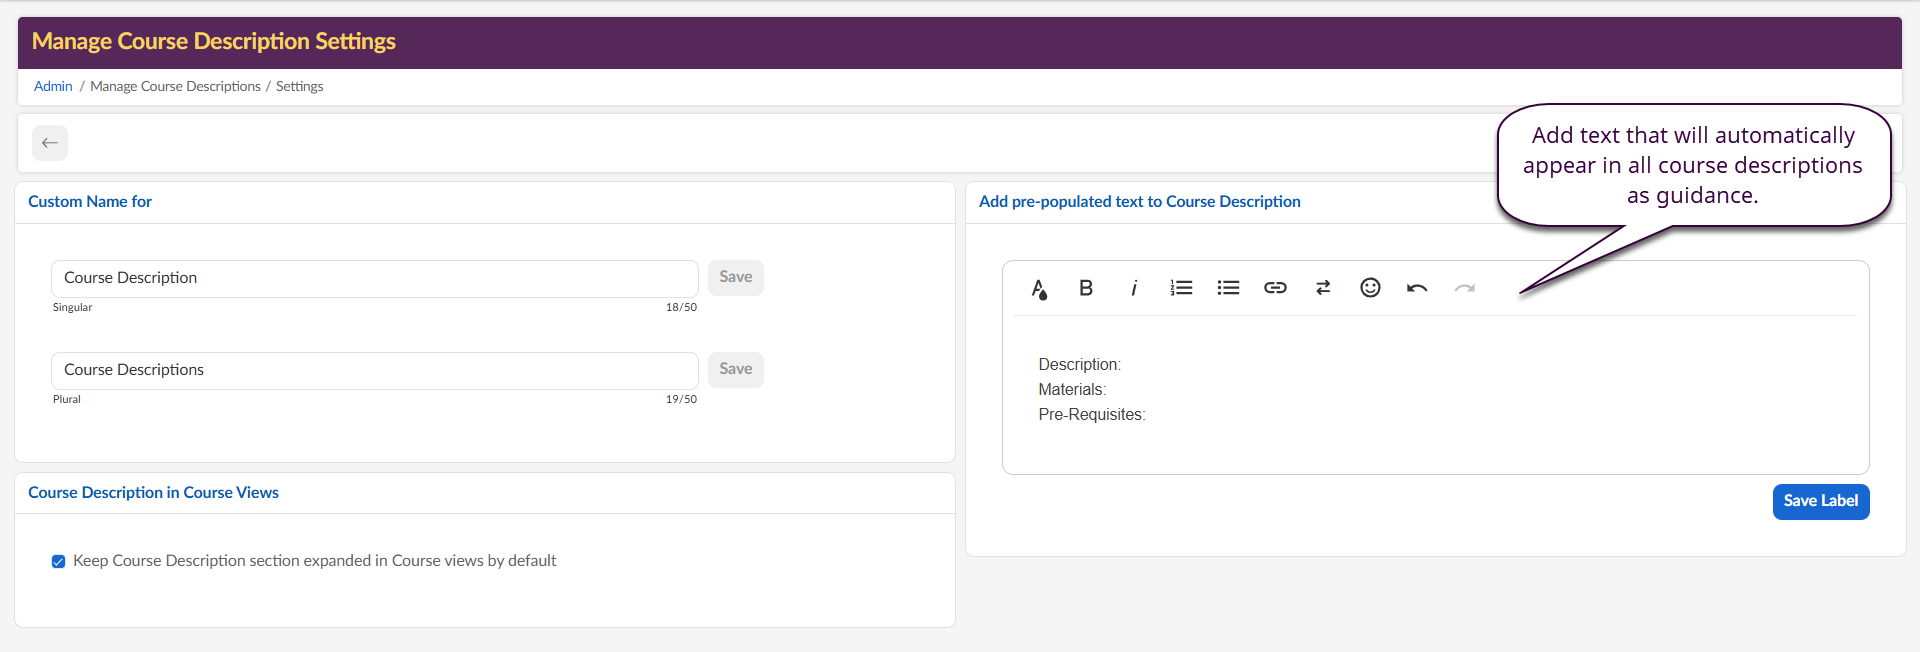The height and width of the screenshot is (652, 1920).
Task: Click the back arrow button
Action: point(50,143)
